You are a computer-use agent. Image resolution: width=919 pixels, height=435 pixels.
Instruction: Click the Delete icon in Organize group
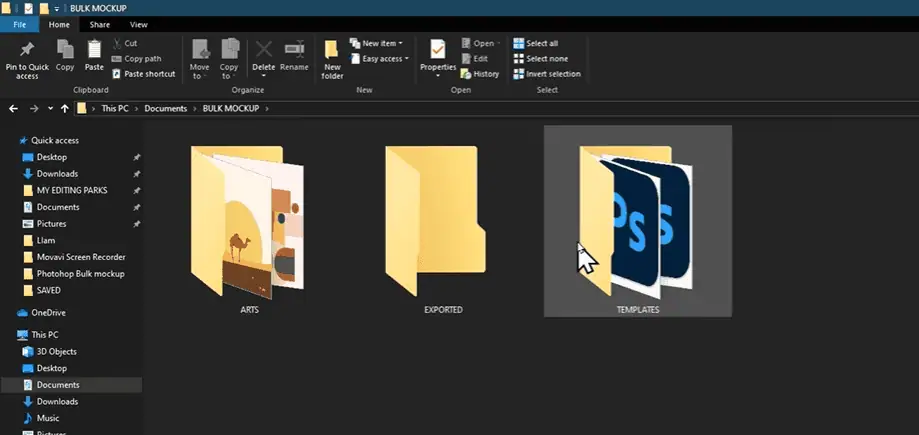click(263, 50)
